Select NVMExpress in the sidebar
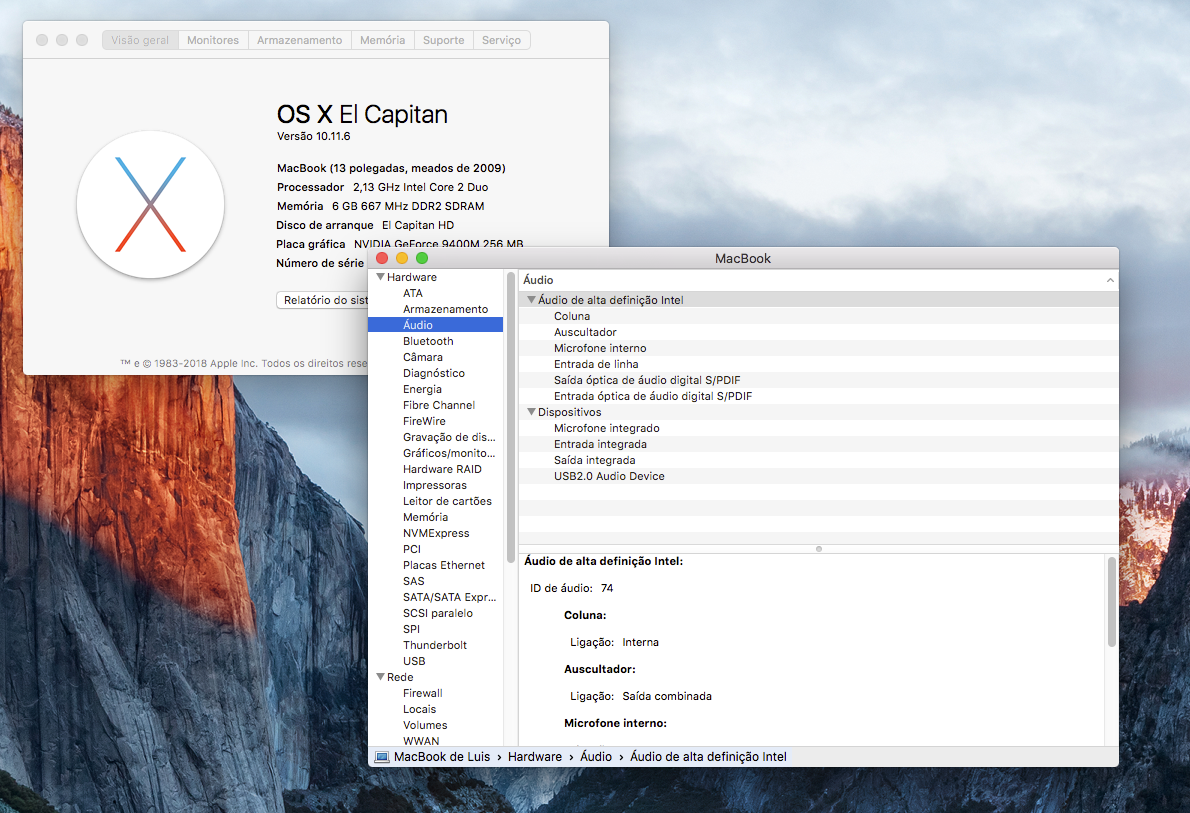The width and height of the screenshot is (1190, 813). (436, 533)
